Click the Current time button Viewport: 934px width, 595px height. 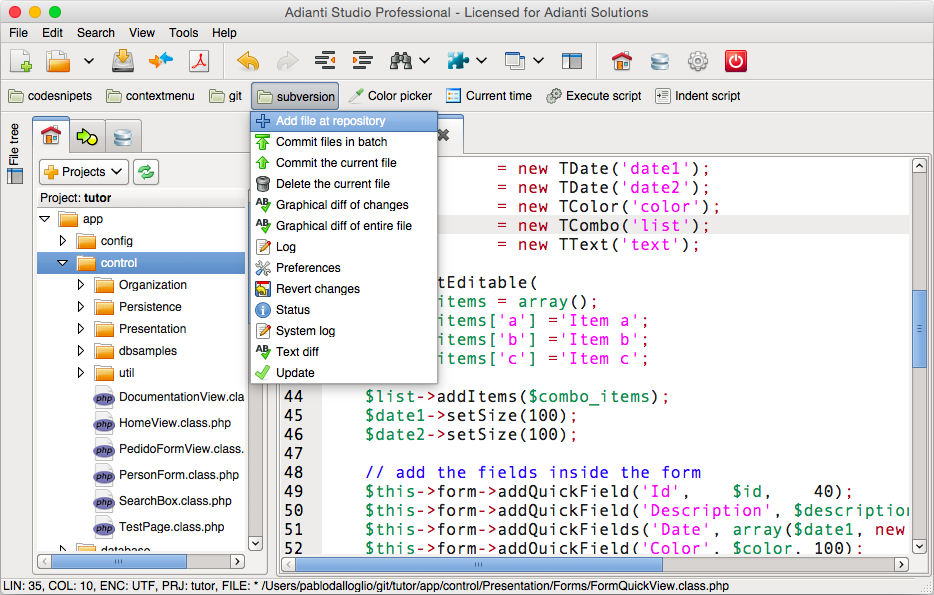489,96
